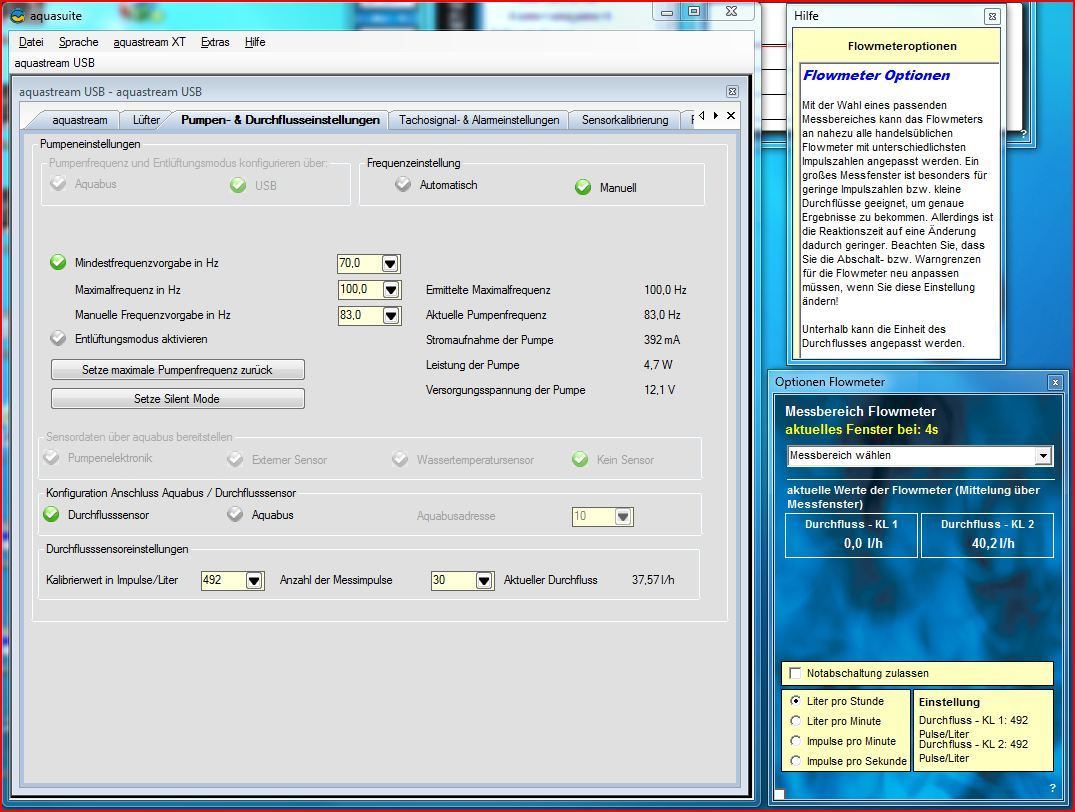Select the Pumpen- & Durchflusseinstellungen tab

[x=280, y=120]
